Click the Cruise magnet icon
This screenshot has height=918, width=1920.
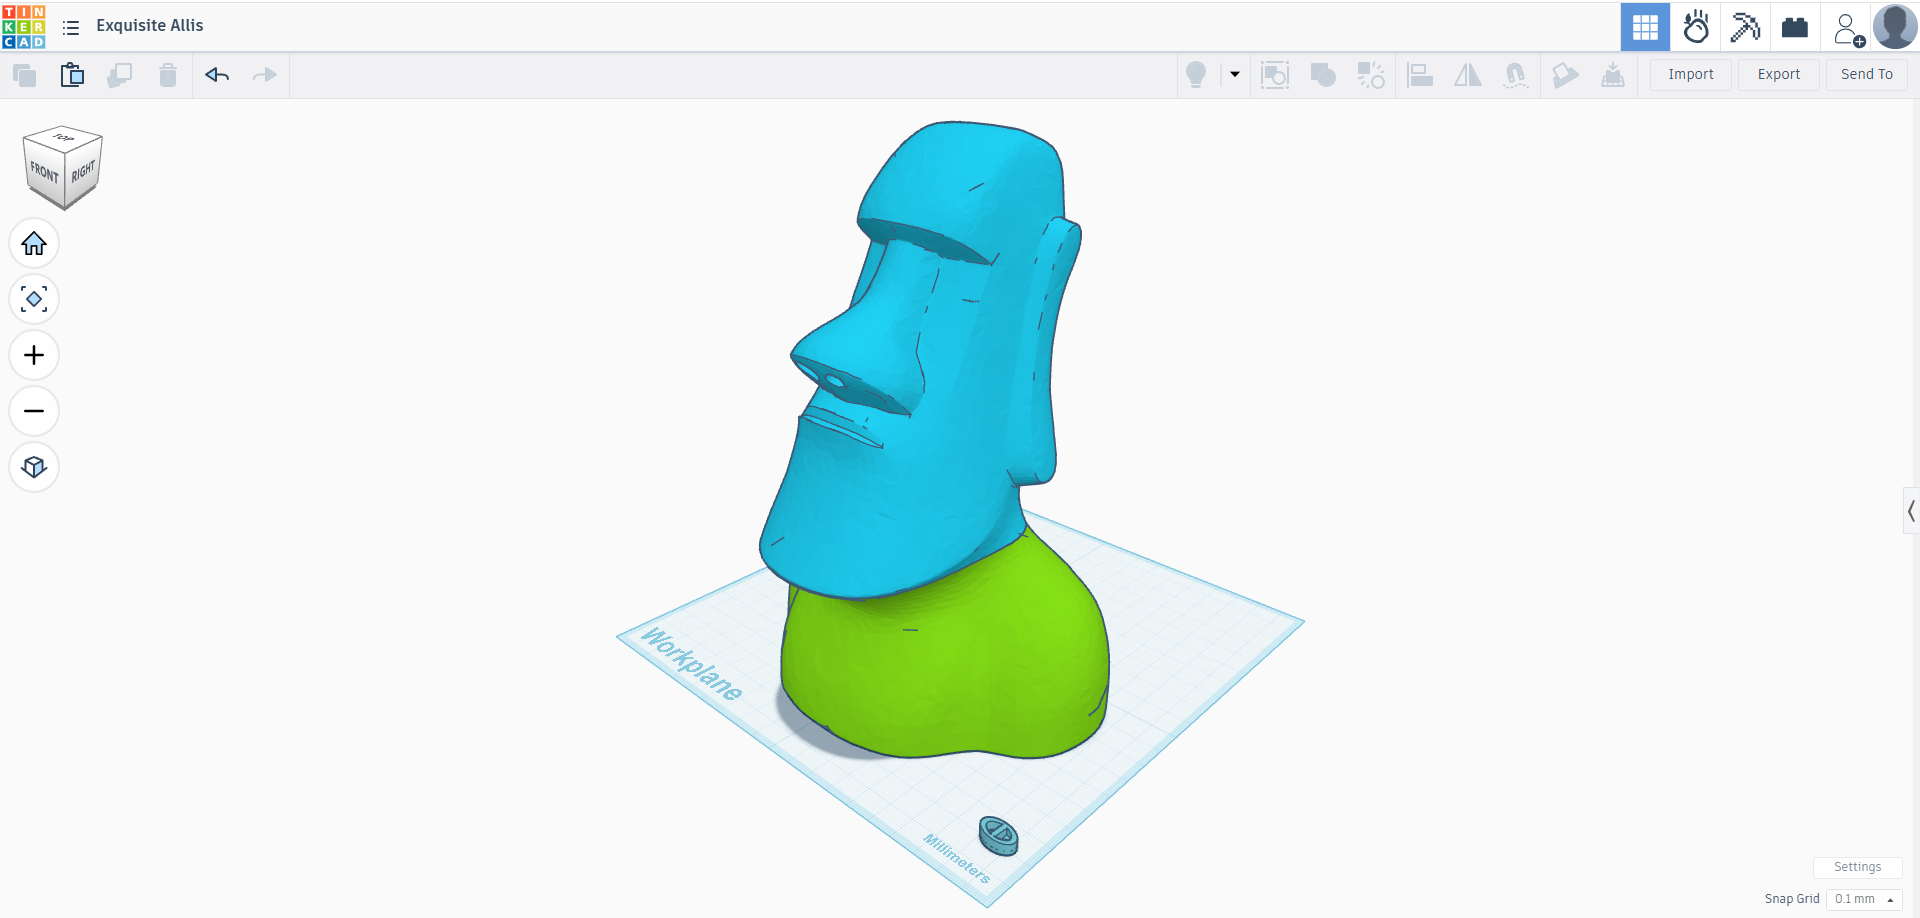pos(1516,75)
